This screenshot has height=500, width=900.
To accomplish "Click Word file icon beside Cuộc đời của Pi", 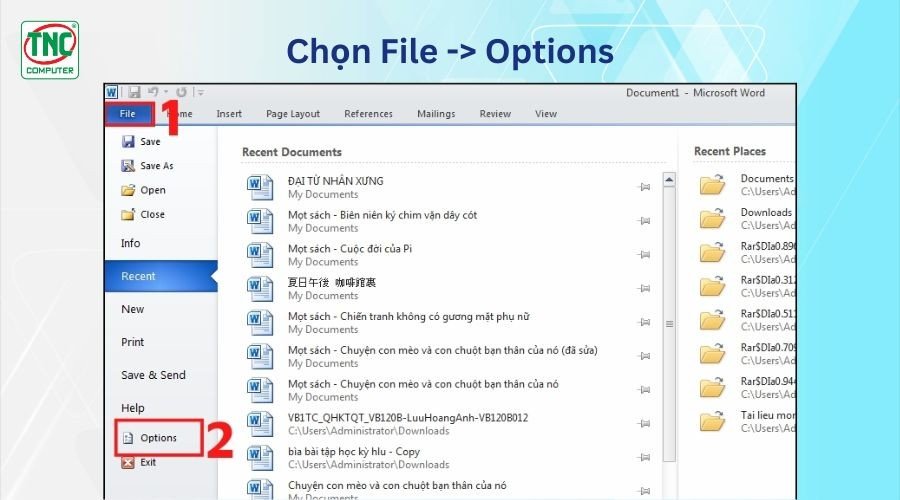I will 260,255.
